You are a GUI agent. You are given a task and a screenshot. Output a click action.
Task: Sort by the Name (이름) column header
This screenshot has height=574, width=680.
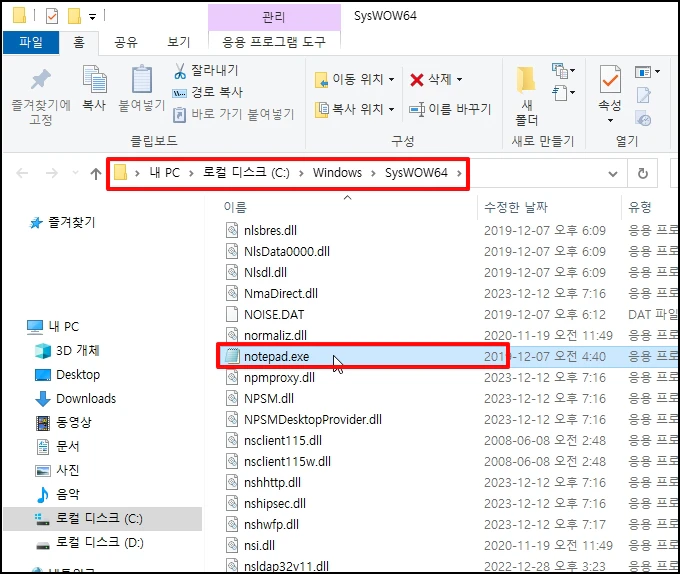(x=235, y=207)
